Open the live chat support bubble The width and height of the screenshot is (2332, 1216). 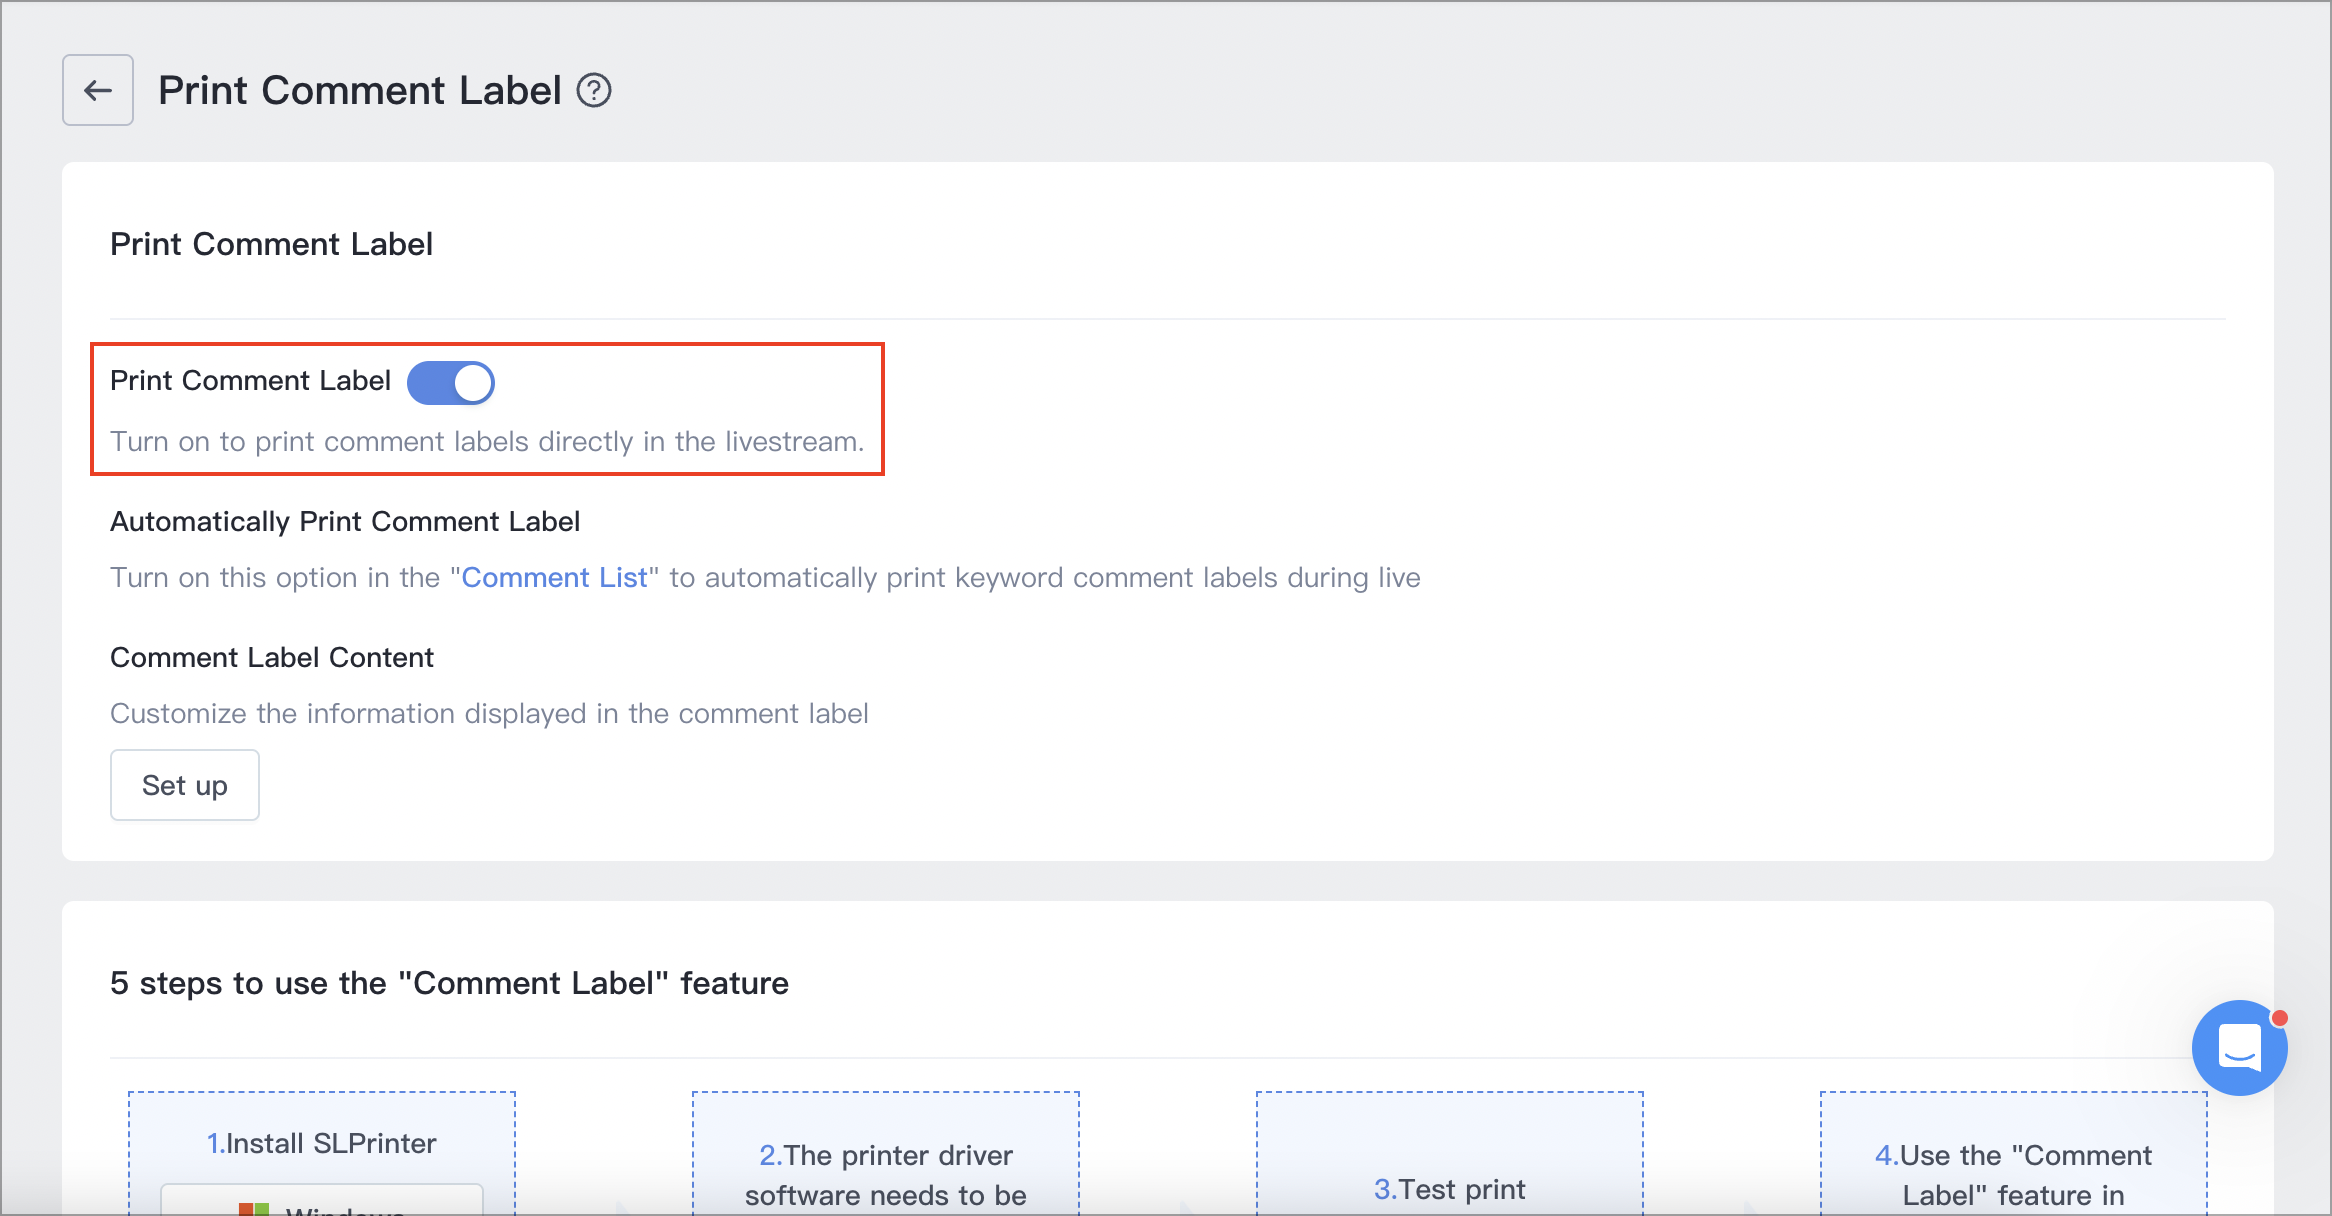point(2238,1048)
